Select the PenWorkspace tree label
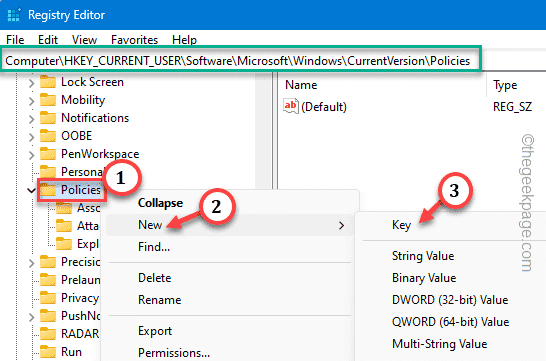 tap(100, 154)
